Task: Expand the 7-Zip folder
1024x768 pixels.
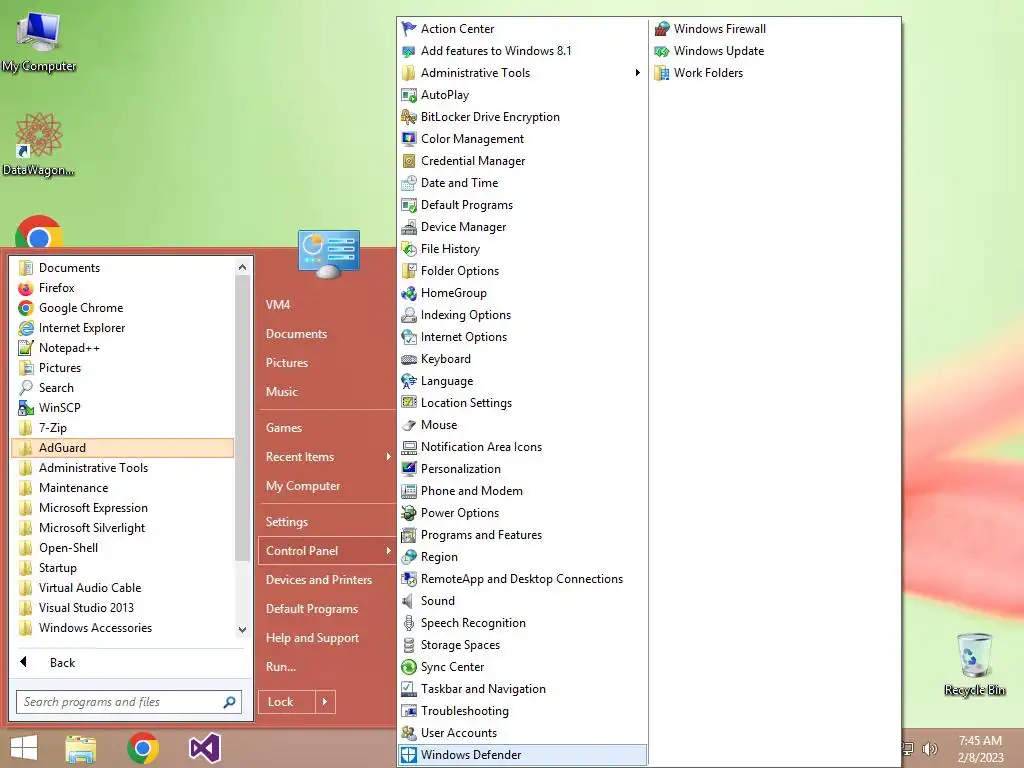Action: point(123,428)
